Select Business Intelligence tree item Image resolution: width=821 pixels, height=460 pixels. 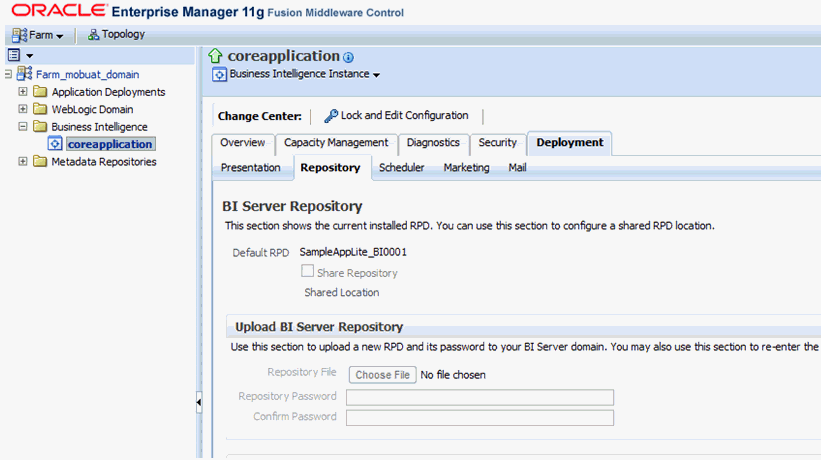pos(99,127)
